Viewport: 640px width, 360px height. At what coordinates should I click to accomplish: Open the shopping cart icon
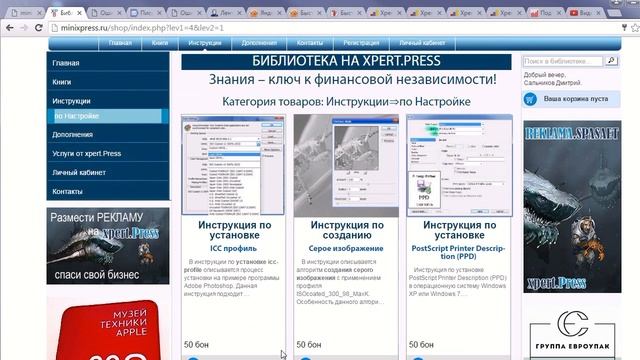tap(530, 99)
